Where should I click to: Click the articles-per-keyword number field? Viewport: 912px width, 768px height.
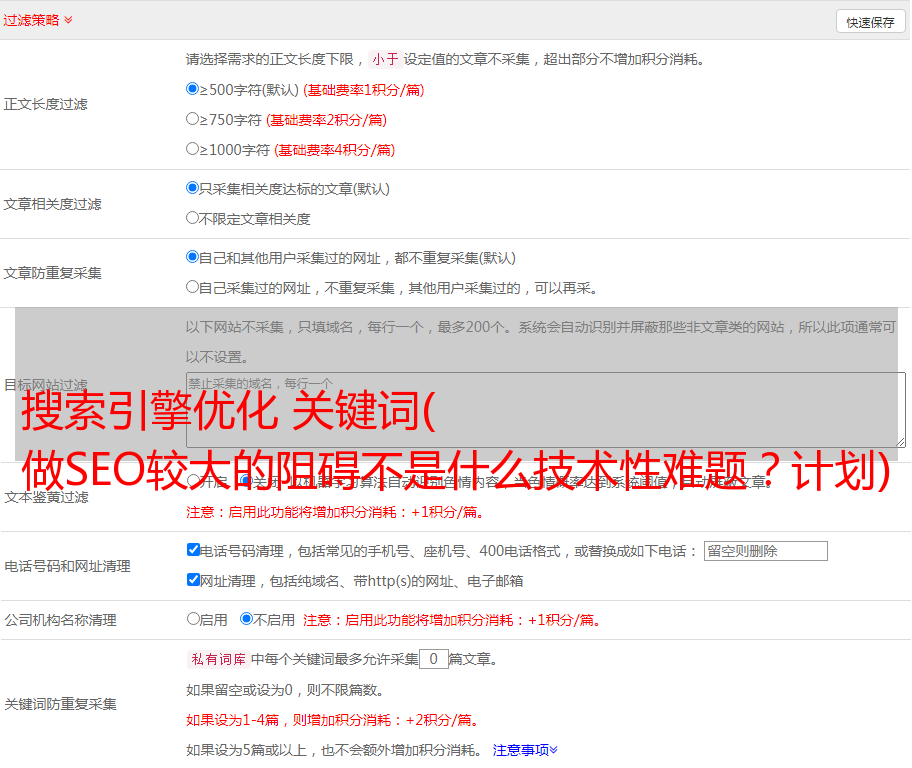(434, 659)
